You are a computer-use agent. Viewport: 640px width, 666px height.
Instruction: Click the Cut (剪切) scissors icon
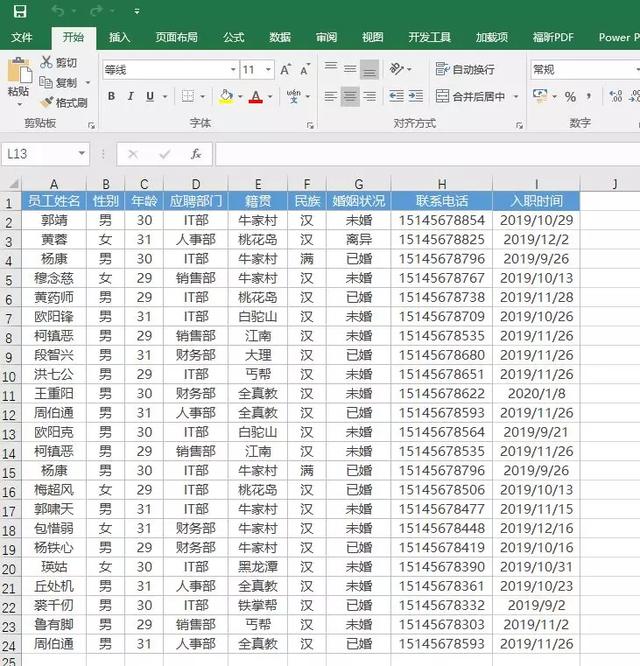pyautogui.click(x=46, y=62)
